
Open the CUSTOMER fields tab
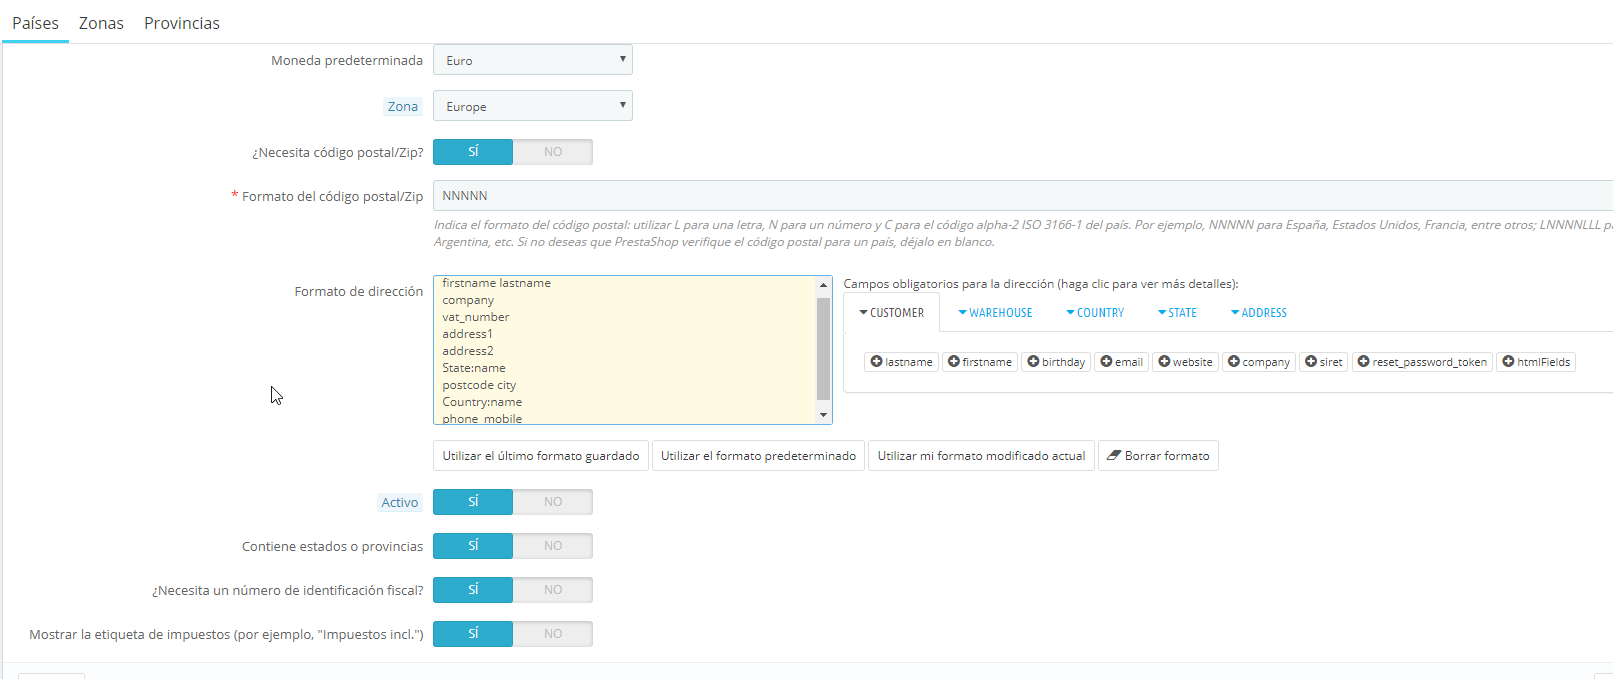pos(891,313)
